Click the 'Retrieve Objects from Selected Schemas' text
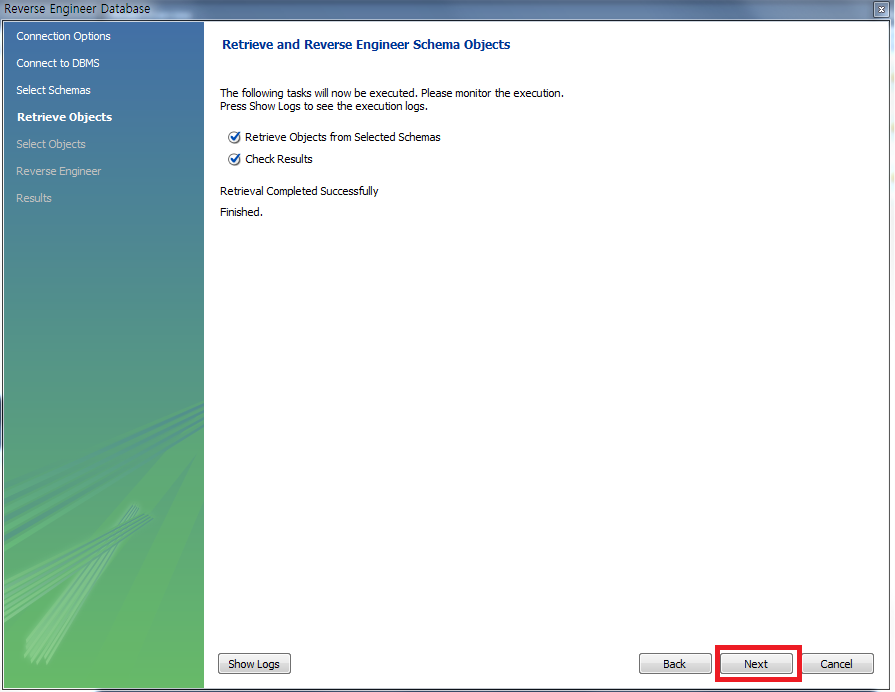 pos(342,137)
